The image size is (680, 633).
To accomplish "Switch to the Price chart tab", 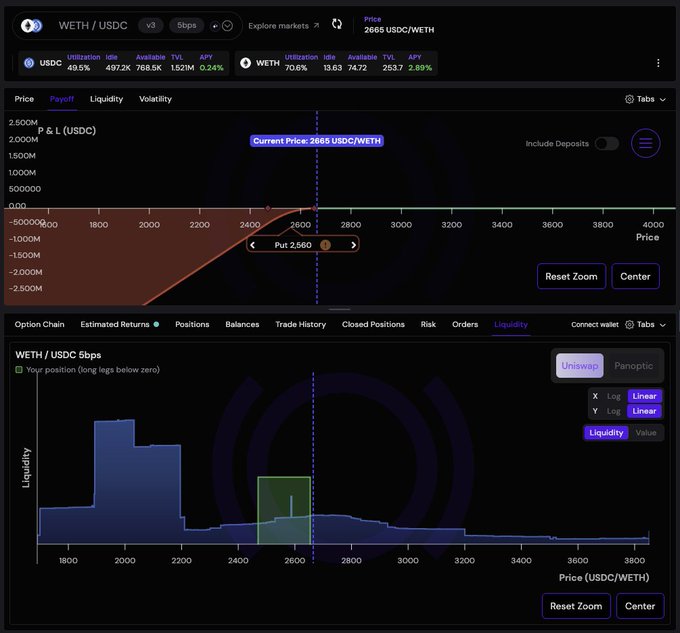I will click(24, 99).
